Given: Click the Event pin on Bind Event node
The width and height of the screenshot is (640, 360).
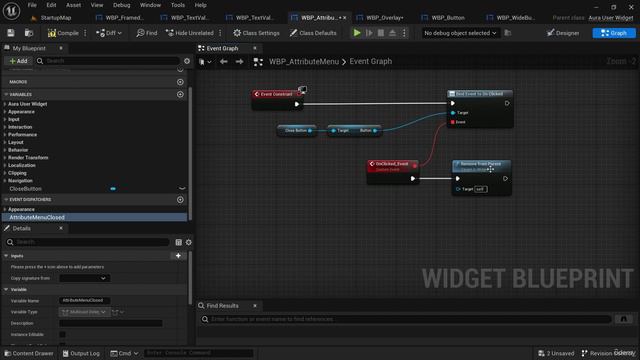Looking at the screenshot, I should [452, 122].
